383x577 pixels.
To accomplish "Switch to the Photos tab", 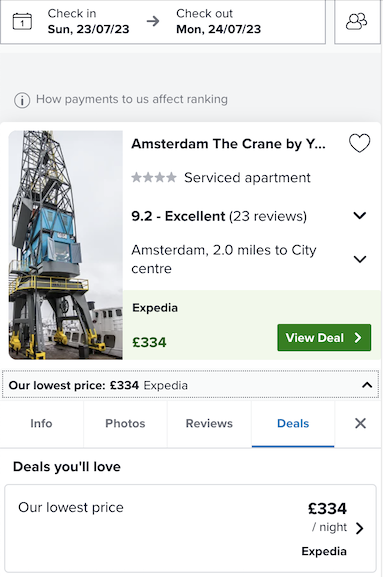I will tap(125, 424).
